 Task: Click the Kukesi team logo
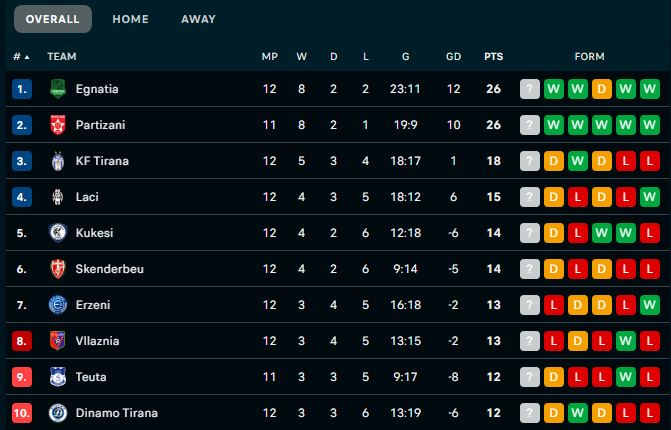click(57, 233)
